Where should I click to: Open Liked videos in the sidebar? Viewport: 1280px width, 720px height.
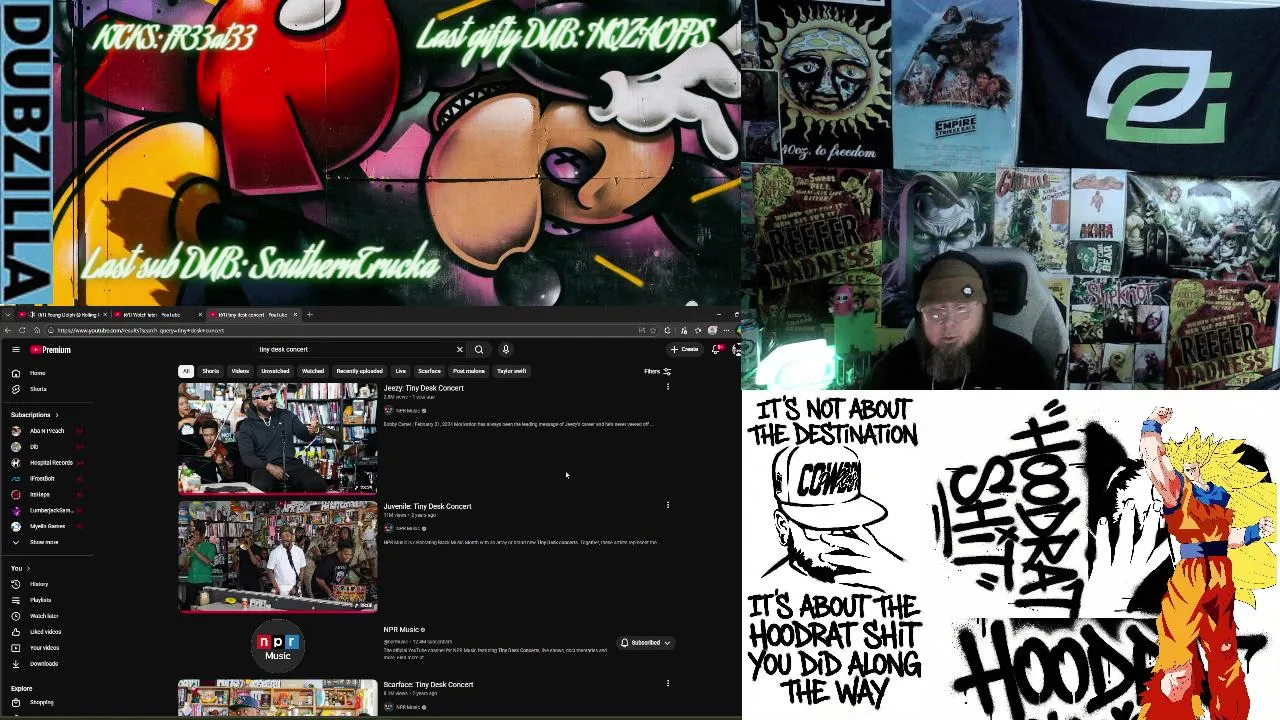pos(43,632)
